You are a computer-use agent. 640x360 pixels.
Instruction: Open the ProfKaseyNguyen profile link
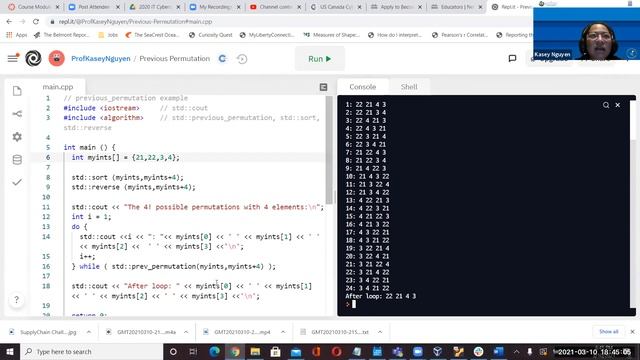(100, 58)
